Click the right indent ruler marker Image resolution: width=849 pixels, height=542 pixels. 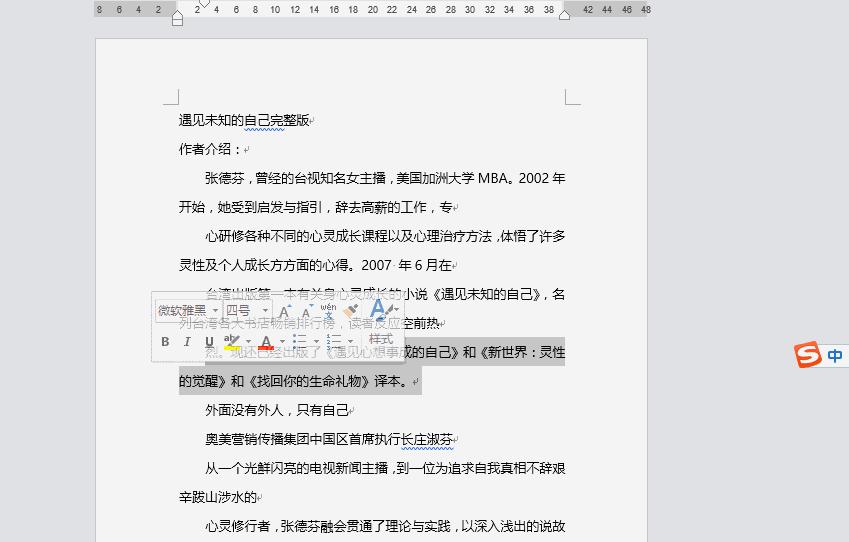point(564,15)
